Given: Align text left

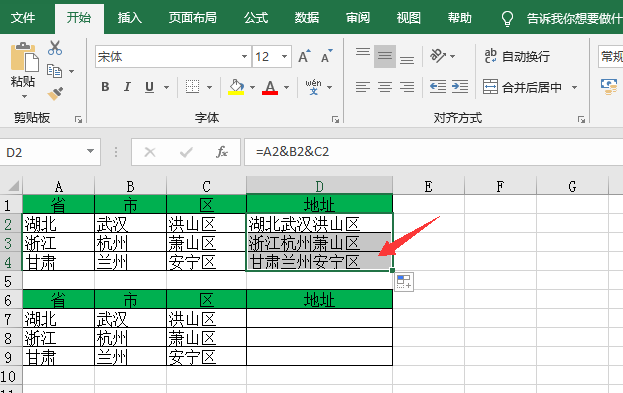Looking at the screenshot, I should point(362,87).
